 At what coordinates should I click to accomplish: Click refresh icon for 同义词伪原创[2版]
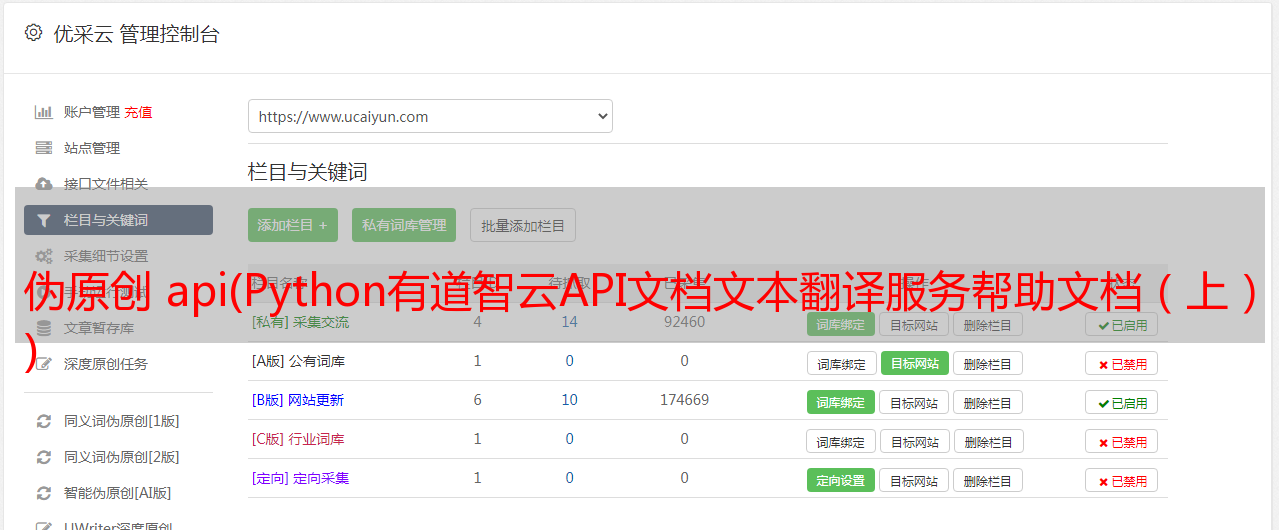tap(44, 457)
